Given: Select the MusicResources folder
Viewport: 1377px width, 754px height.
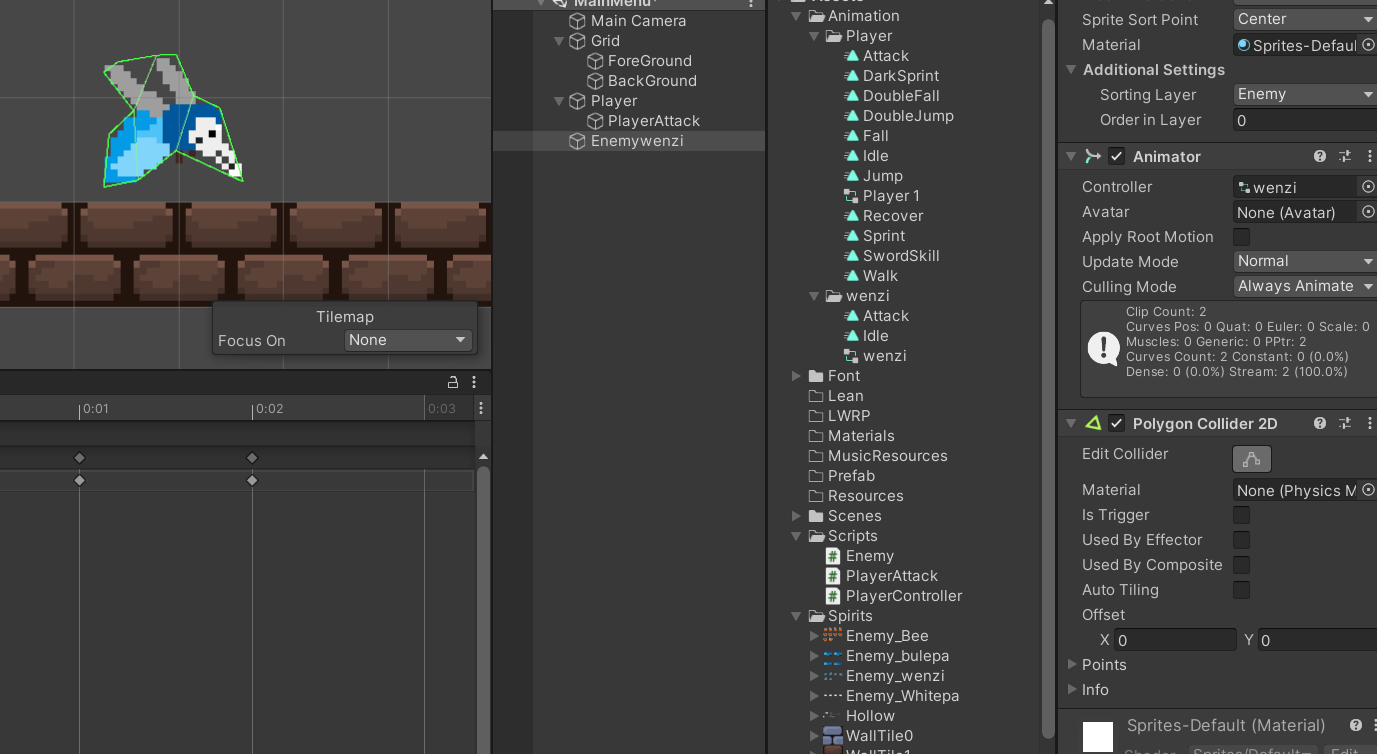Looking at the screenshot, I should pos(878,456).
